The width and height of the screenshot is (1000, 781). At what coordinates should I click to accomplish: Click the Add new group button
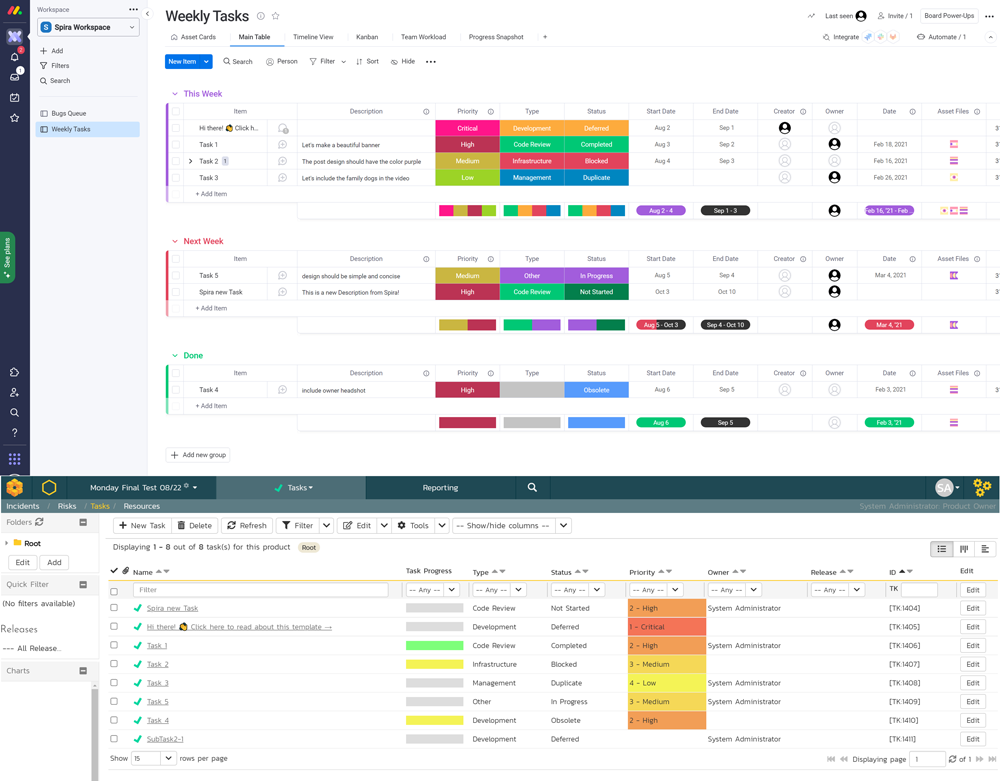click(198, 455)
